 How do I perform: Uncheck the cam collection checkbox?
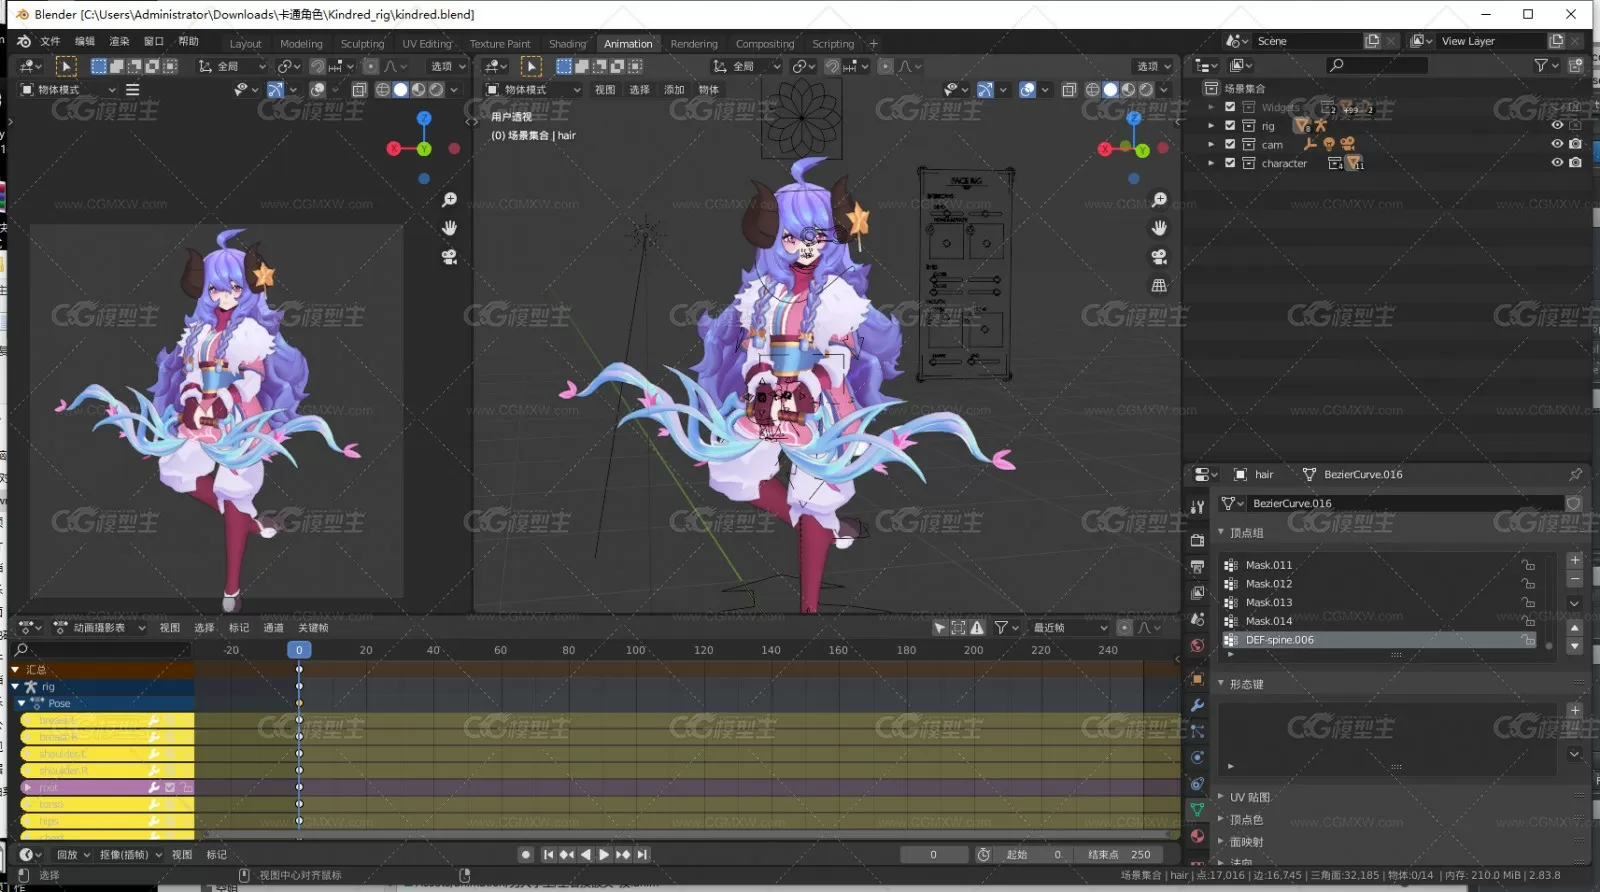(1230, 144)
